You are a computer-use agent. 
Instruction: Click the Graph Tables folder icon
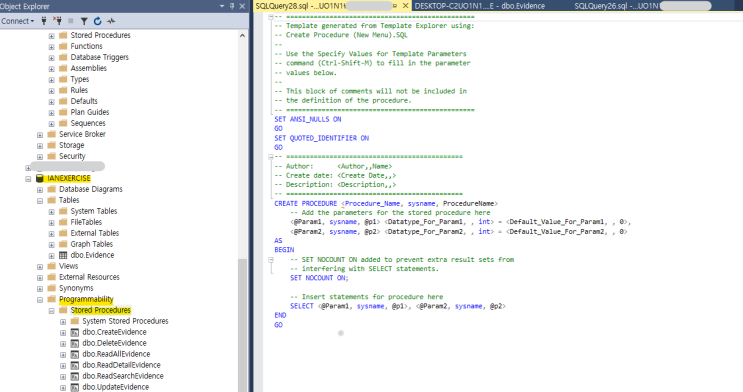click(63, 244)
